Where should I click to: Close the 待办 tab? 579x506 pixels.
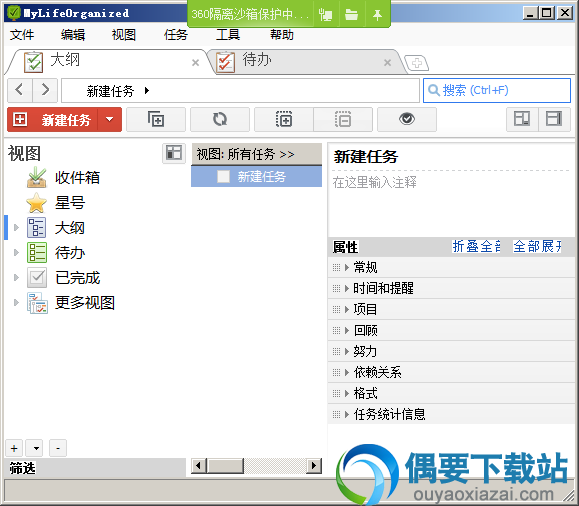(x=387, y=63)
